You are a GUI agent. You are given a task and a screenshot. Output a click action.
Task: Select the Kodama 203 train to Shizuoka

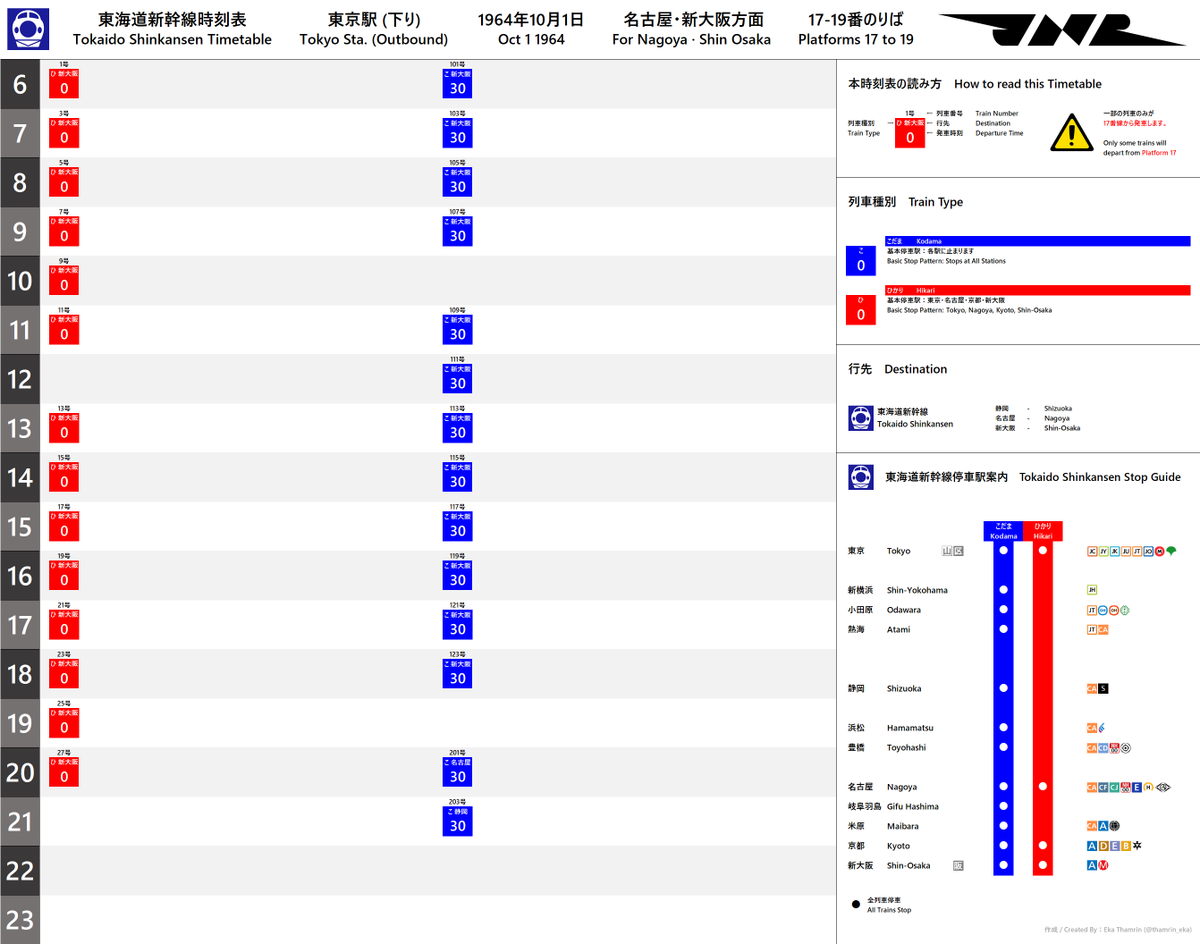point(457,820)
